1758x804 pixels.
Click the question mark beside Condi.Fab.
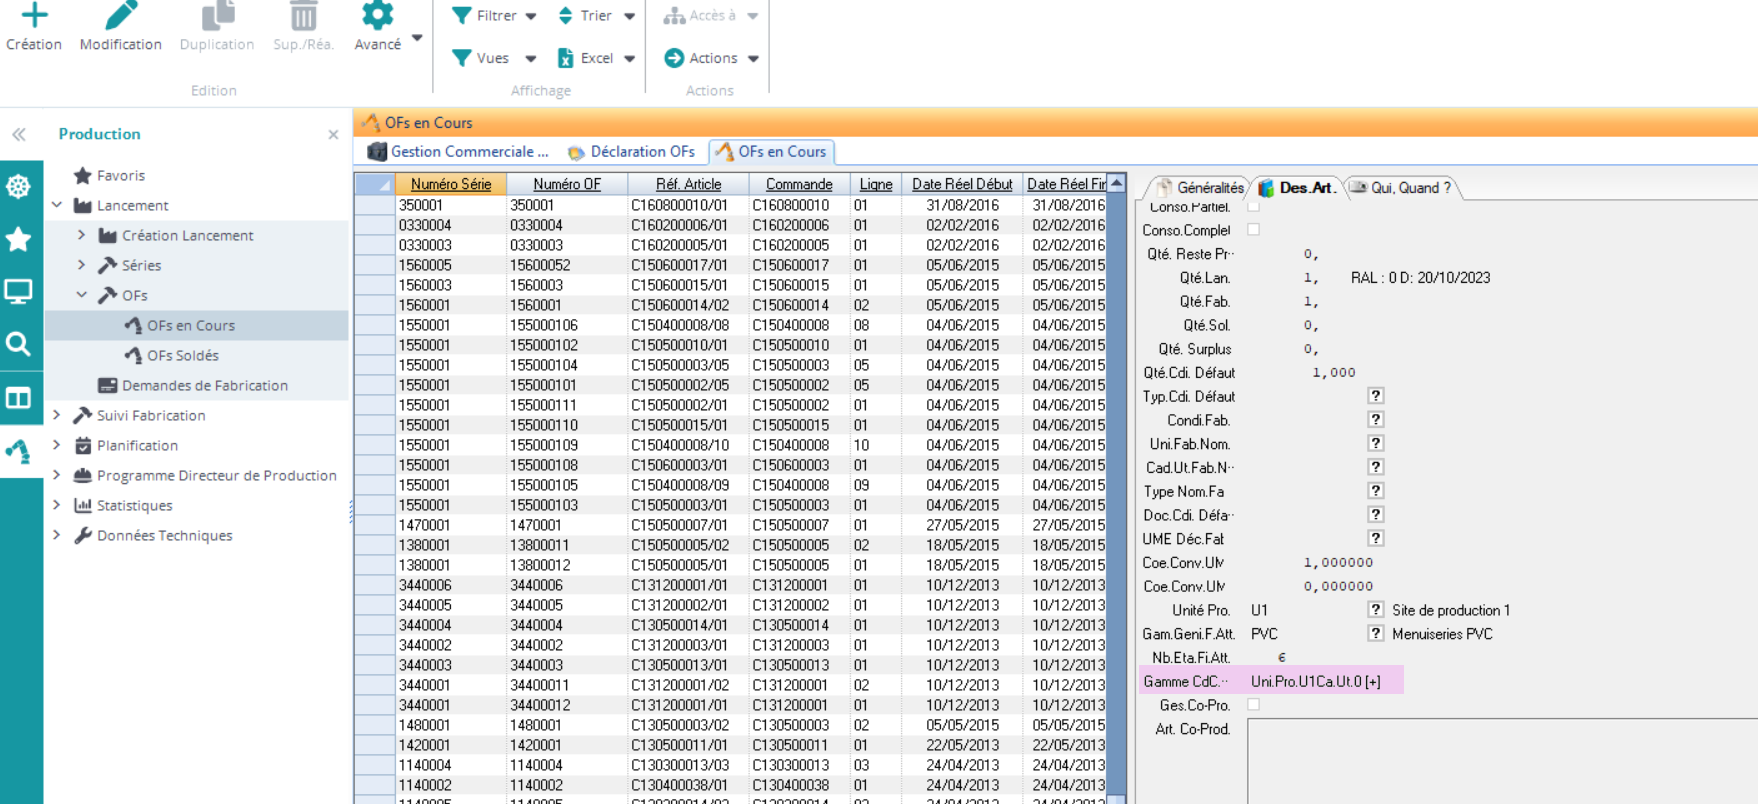pyautogui.click(x=1375, y=420)
